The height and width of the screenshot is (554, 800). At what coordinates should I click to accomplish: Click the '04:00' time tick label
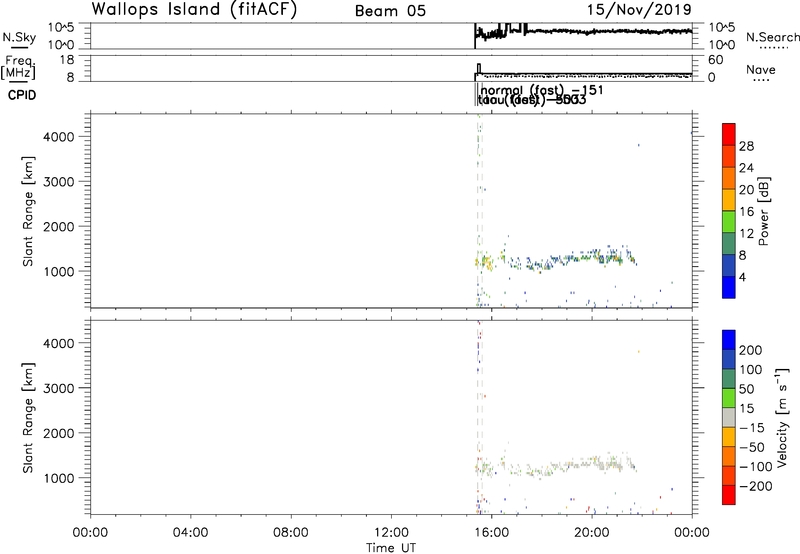click(190, 533)
